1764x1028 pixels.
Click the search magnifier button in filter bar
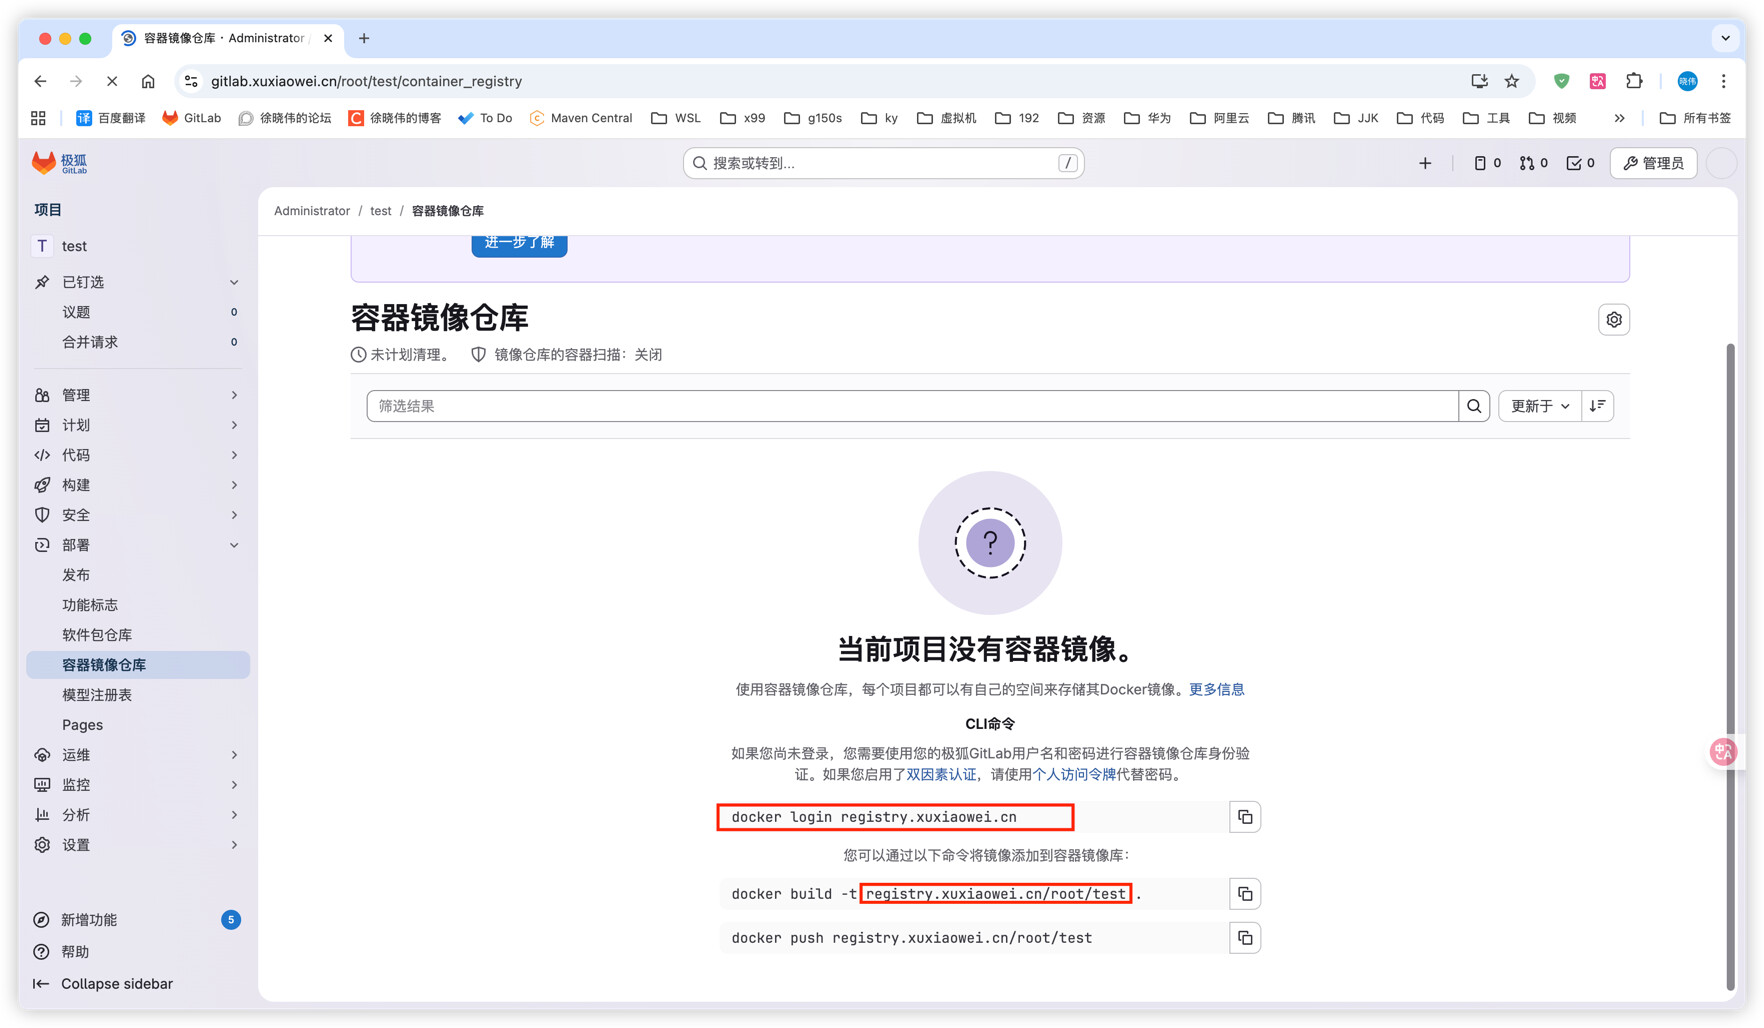pos(1473,406)
